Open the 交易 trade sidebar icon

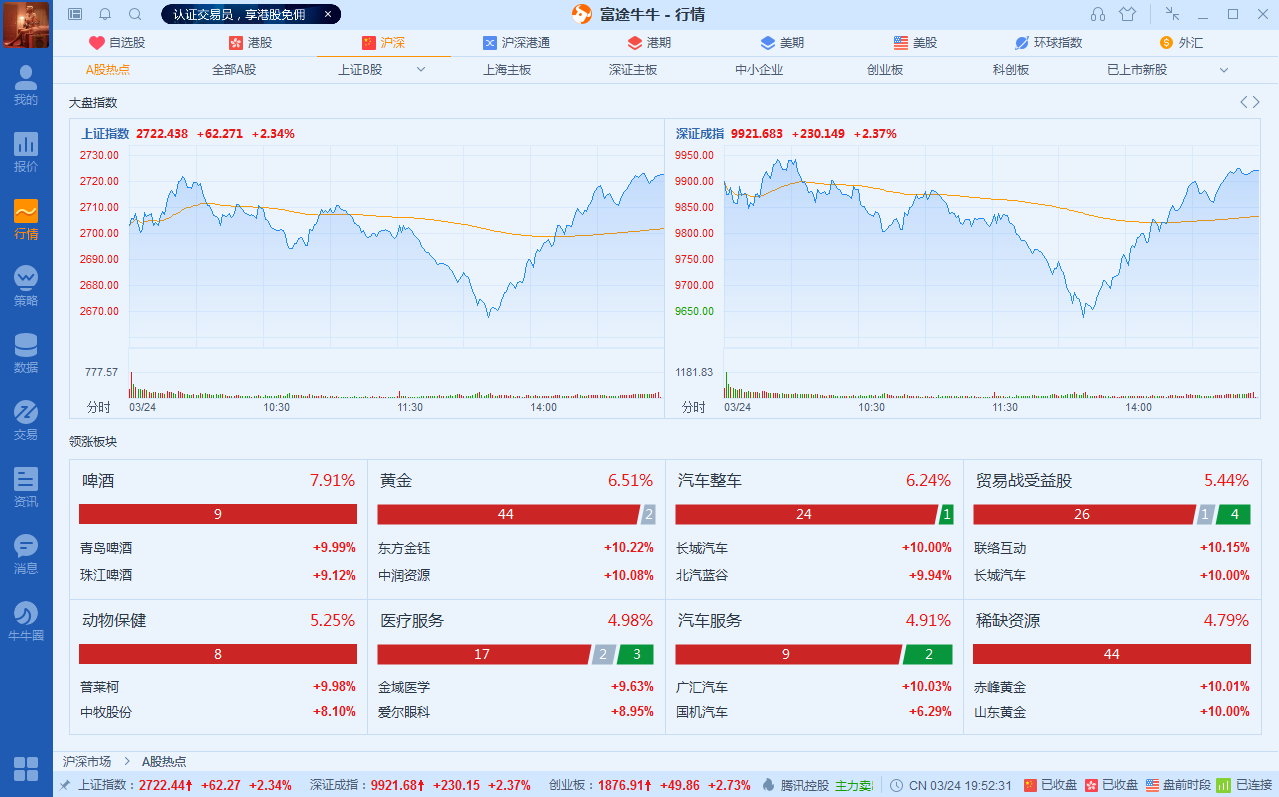coord(26,420)
